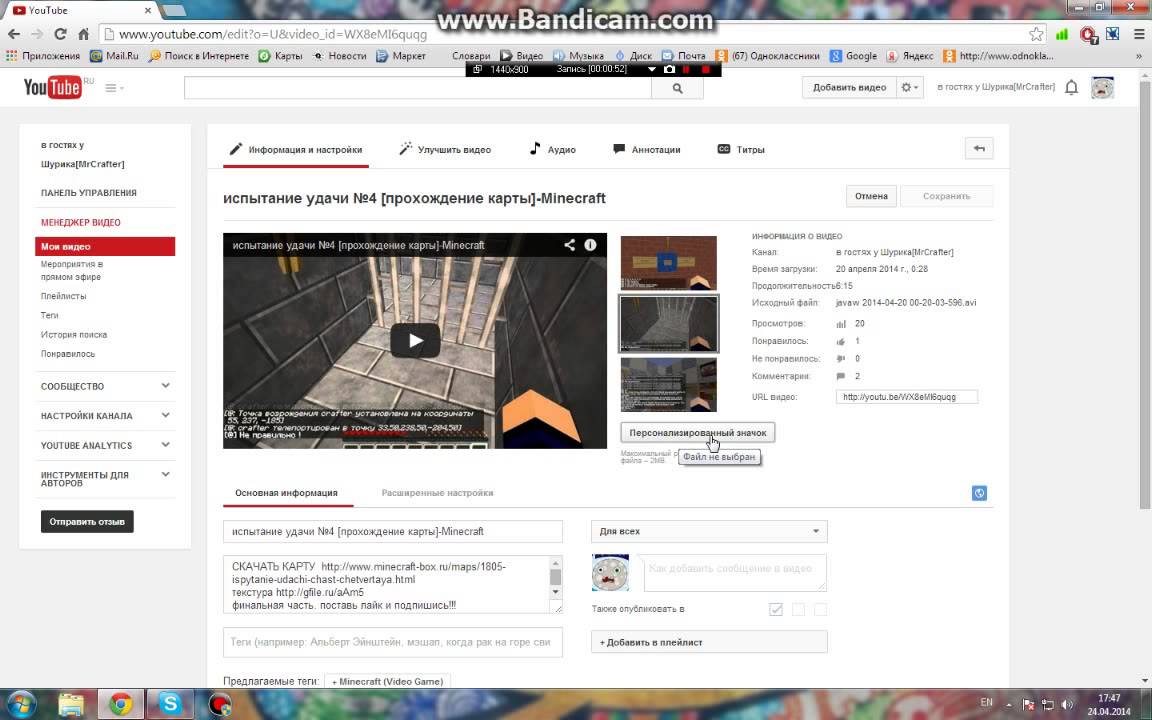Image resolution: width=1152 pixels, height=720 pixels.
Task: Open Панель управления in the sidebar
Action: [88, 192]
